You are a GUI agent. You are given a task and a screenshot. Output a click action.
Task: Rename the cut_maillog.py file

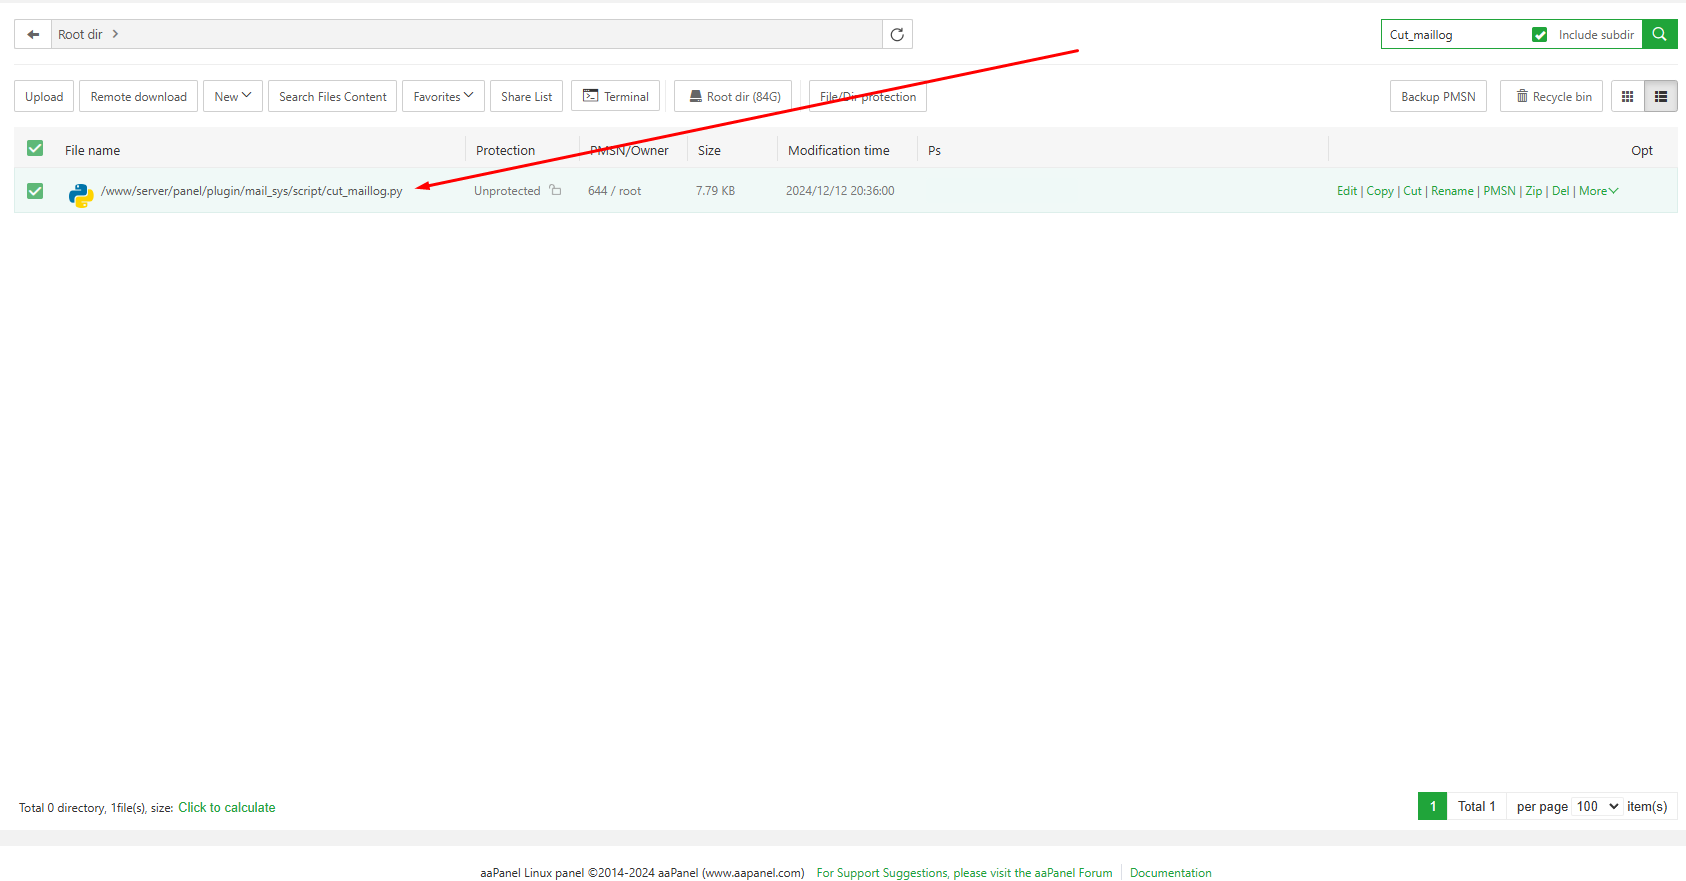pyautogui.click(x=1452, y=191)
